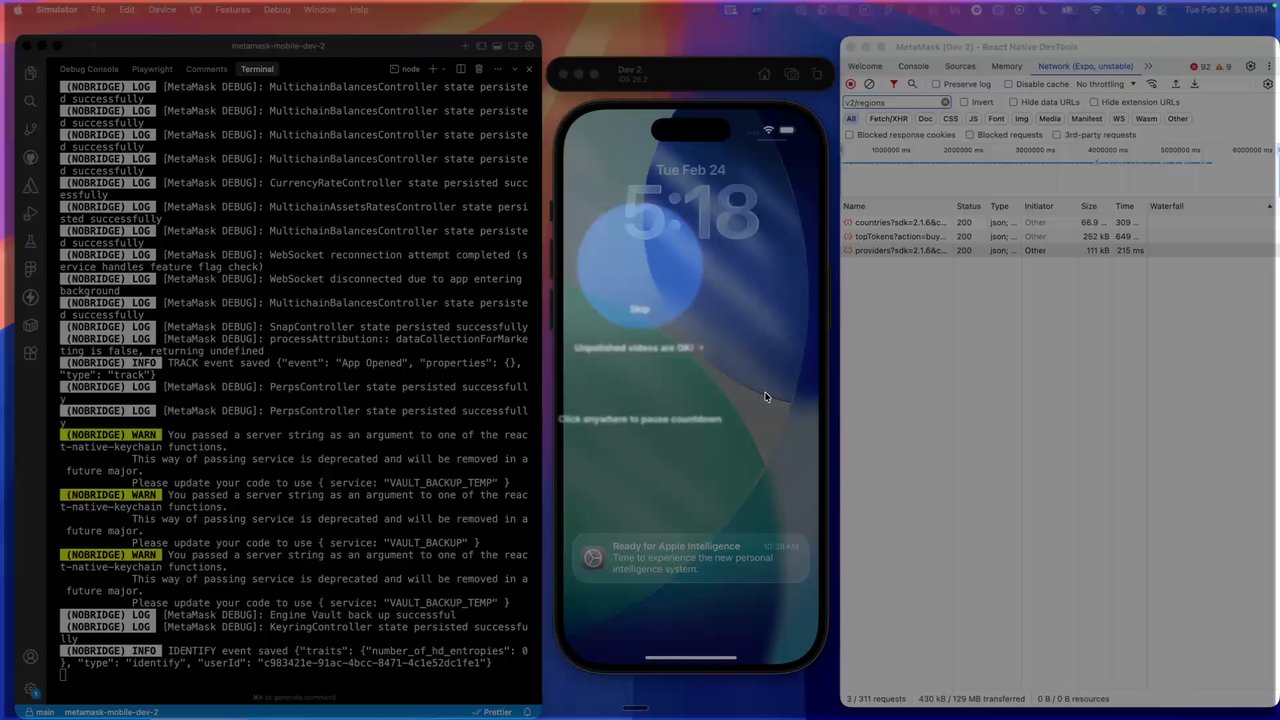The height and width of the screenshot is (720, 1280).
Task: Import HAR file with upload arrow
Action: pos(1176,84)
